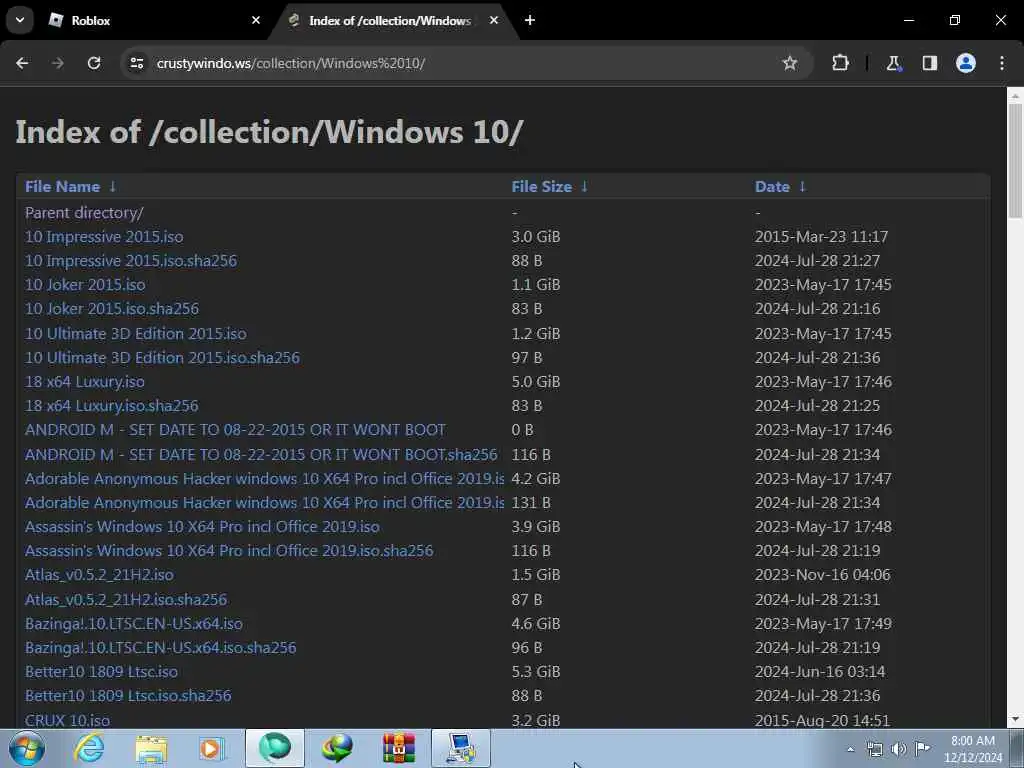View site information icon in address bar

(x=136, y=63)
